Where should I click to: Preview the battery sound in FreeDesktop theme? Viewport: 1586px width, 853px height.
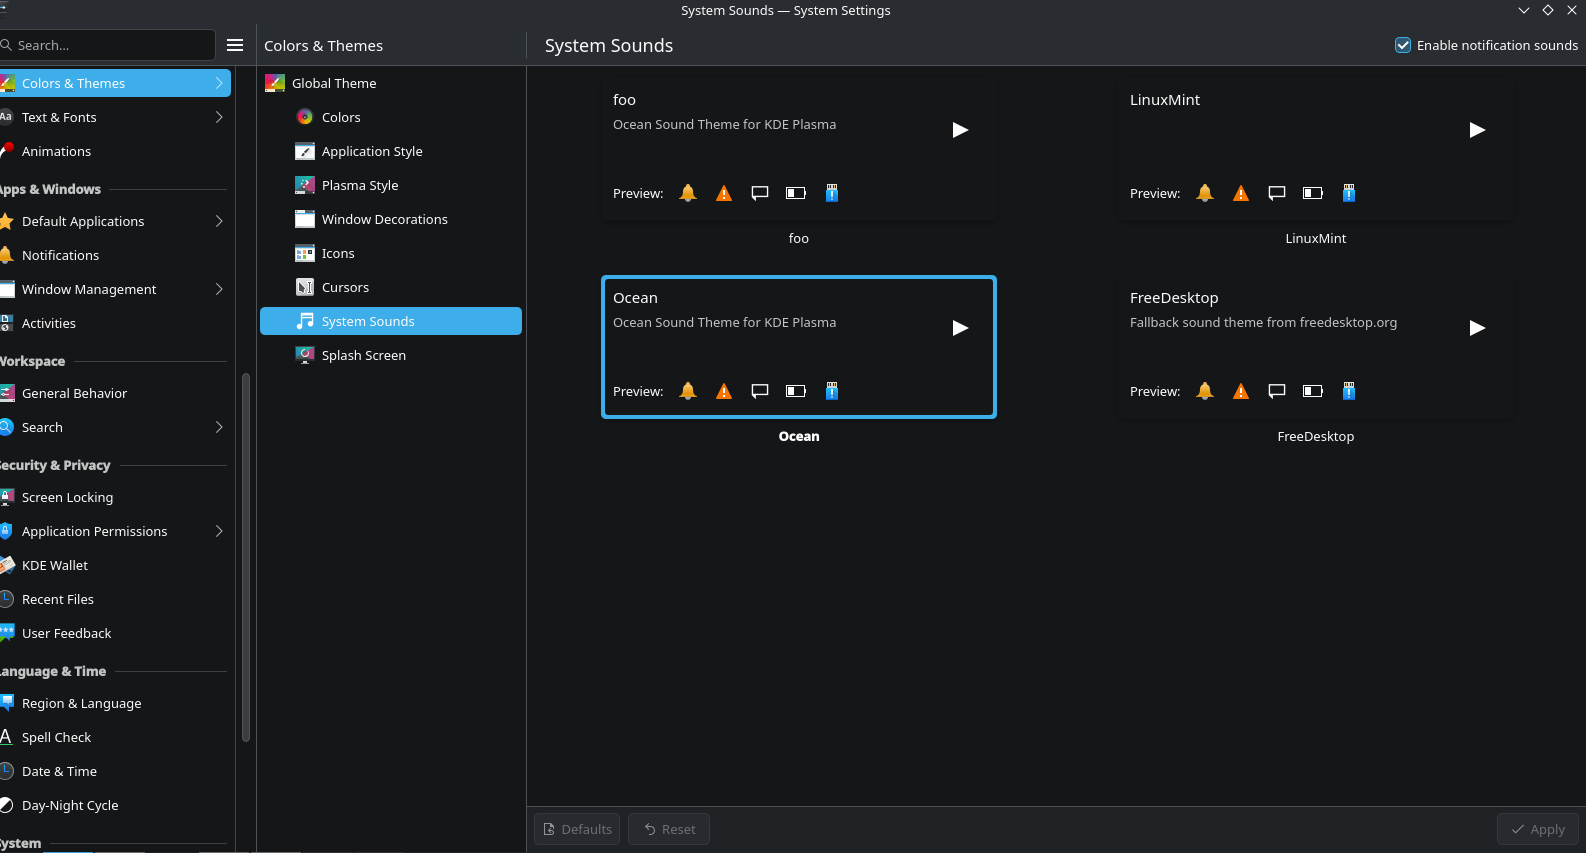[x=1313, y=391]
